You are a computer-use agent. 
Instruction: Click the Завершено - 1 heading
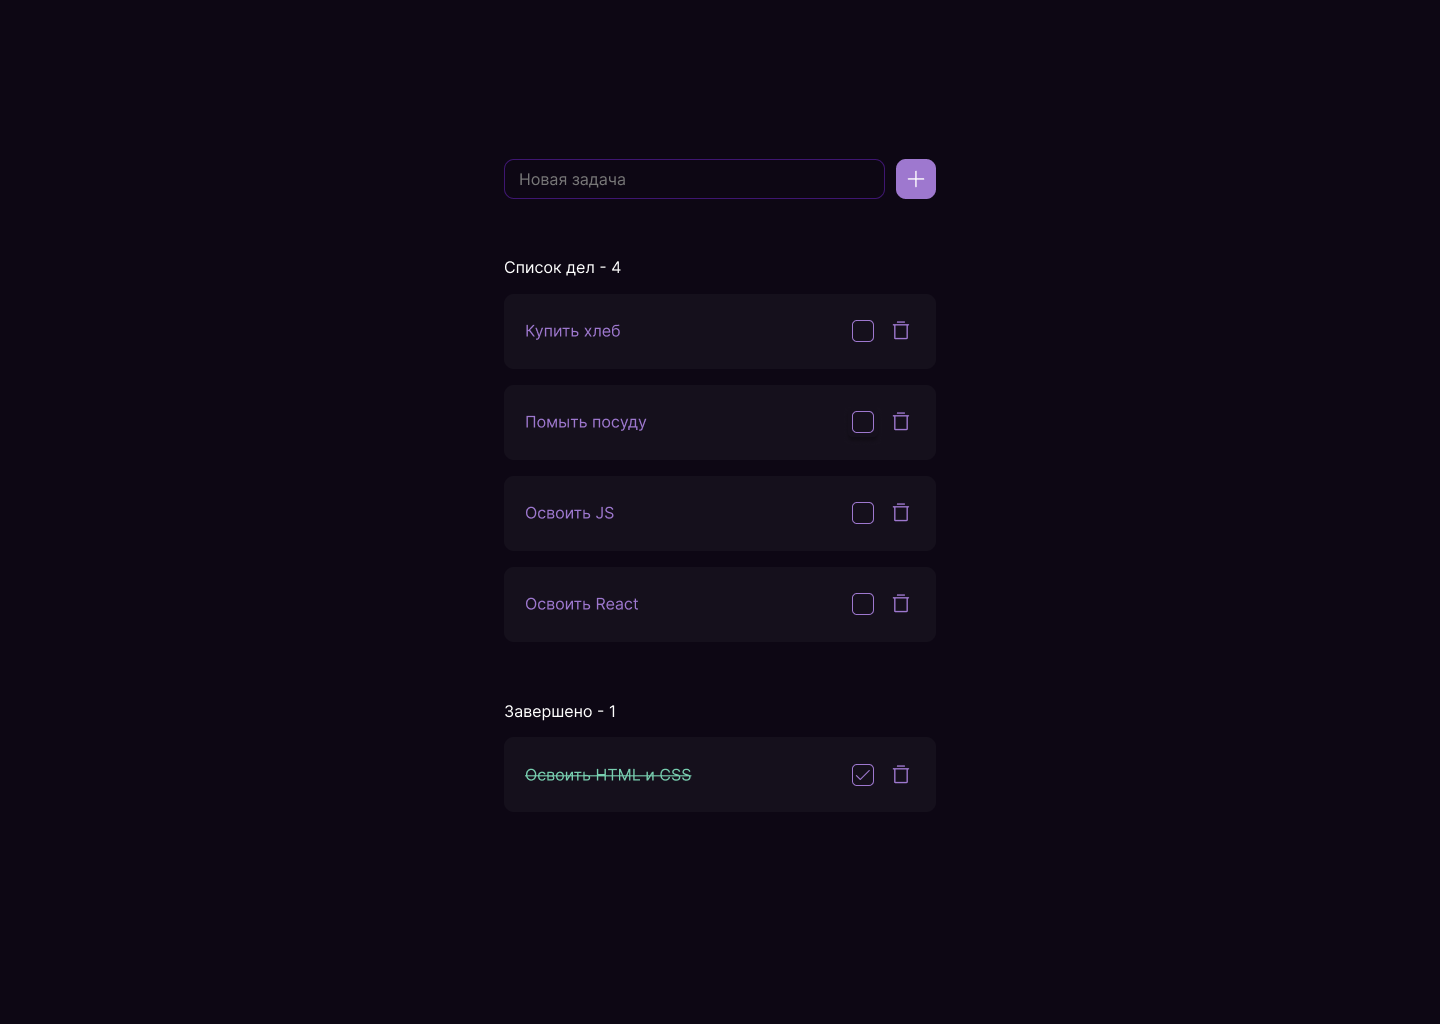[560, 711]
